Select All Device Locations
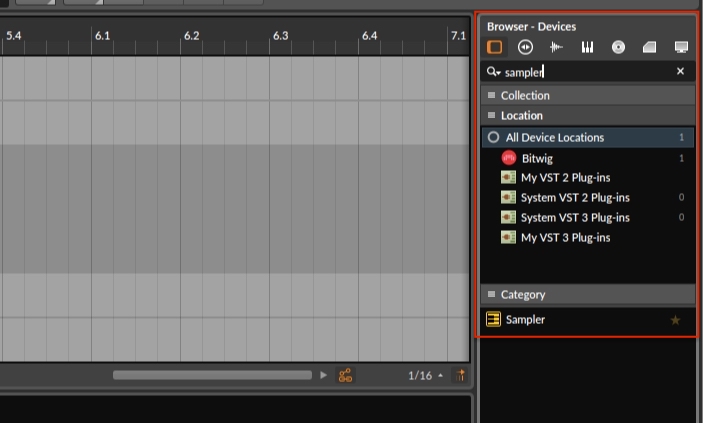Viewport: 703px width, 423px height. [x=588, y=137]
